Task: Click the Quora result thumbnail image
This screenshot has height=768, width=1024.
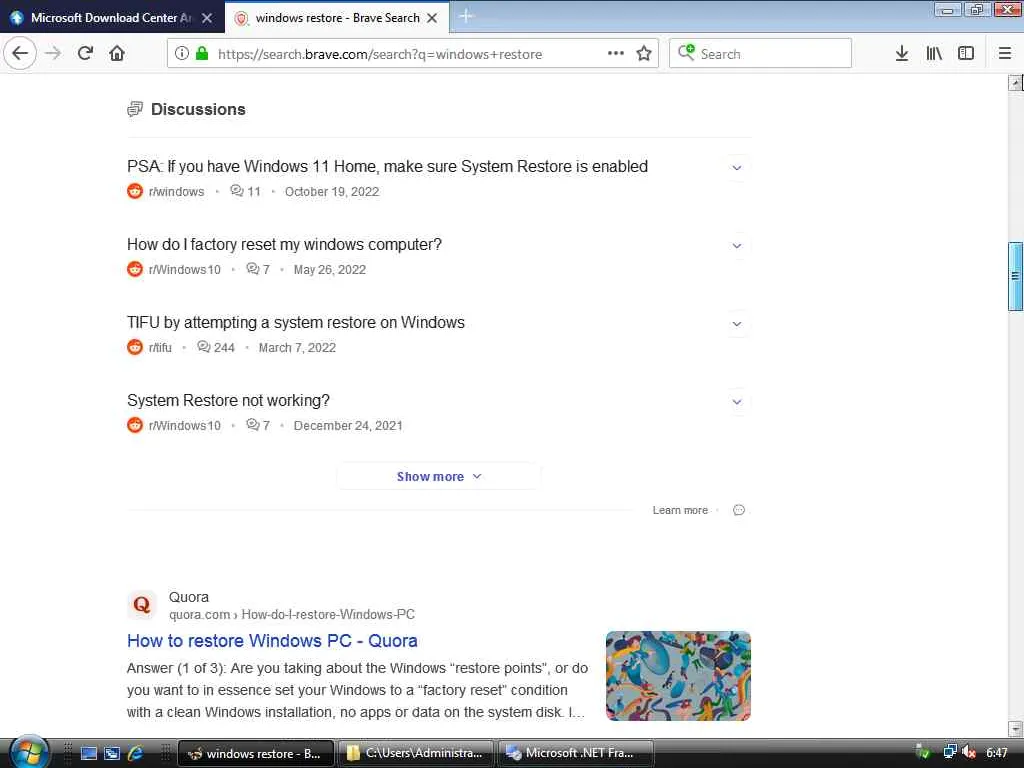Action: coord(678,676)
